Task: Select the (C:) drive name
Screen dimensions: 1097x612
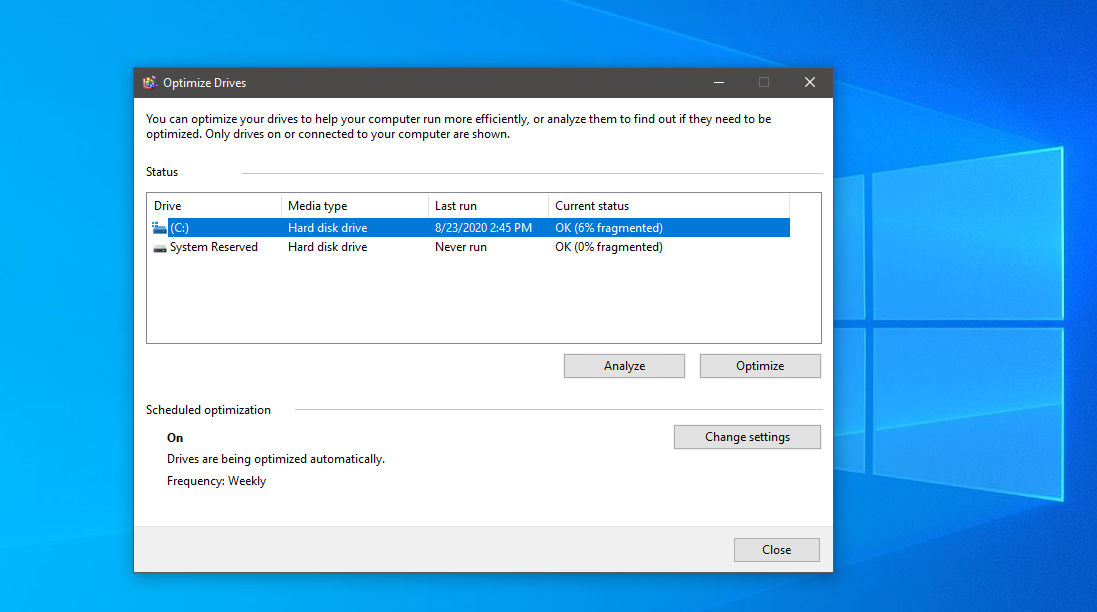Action: click(x=179, y=228)
